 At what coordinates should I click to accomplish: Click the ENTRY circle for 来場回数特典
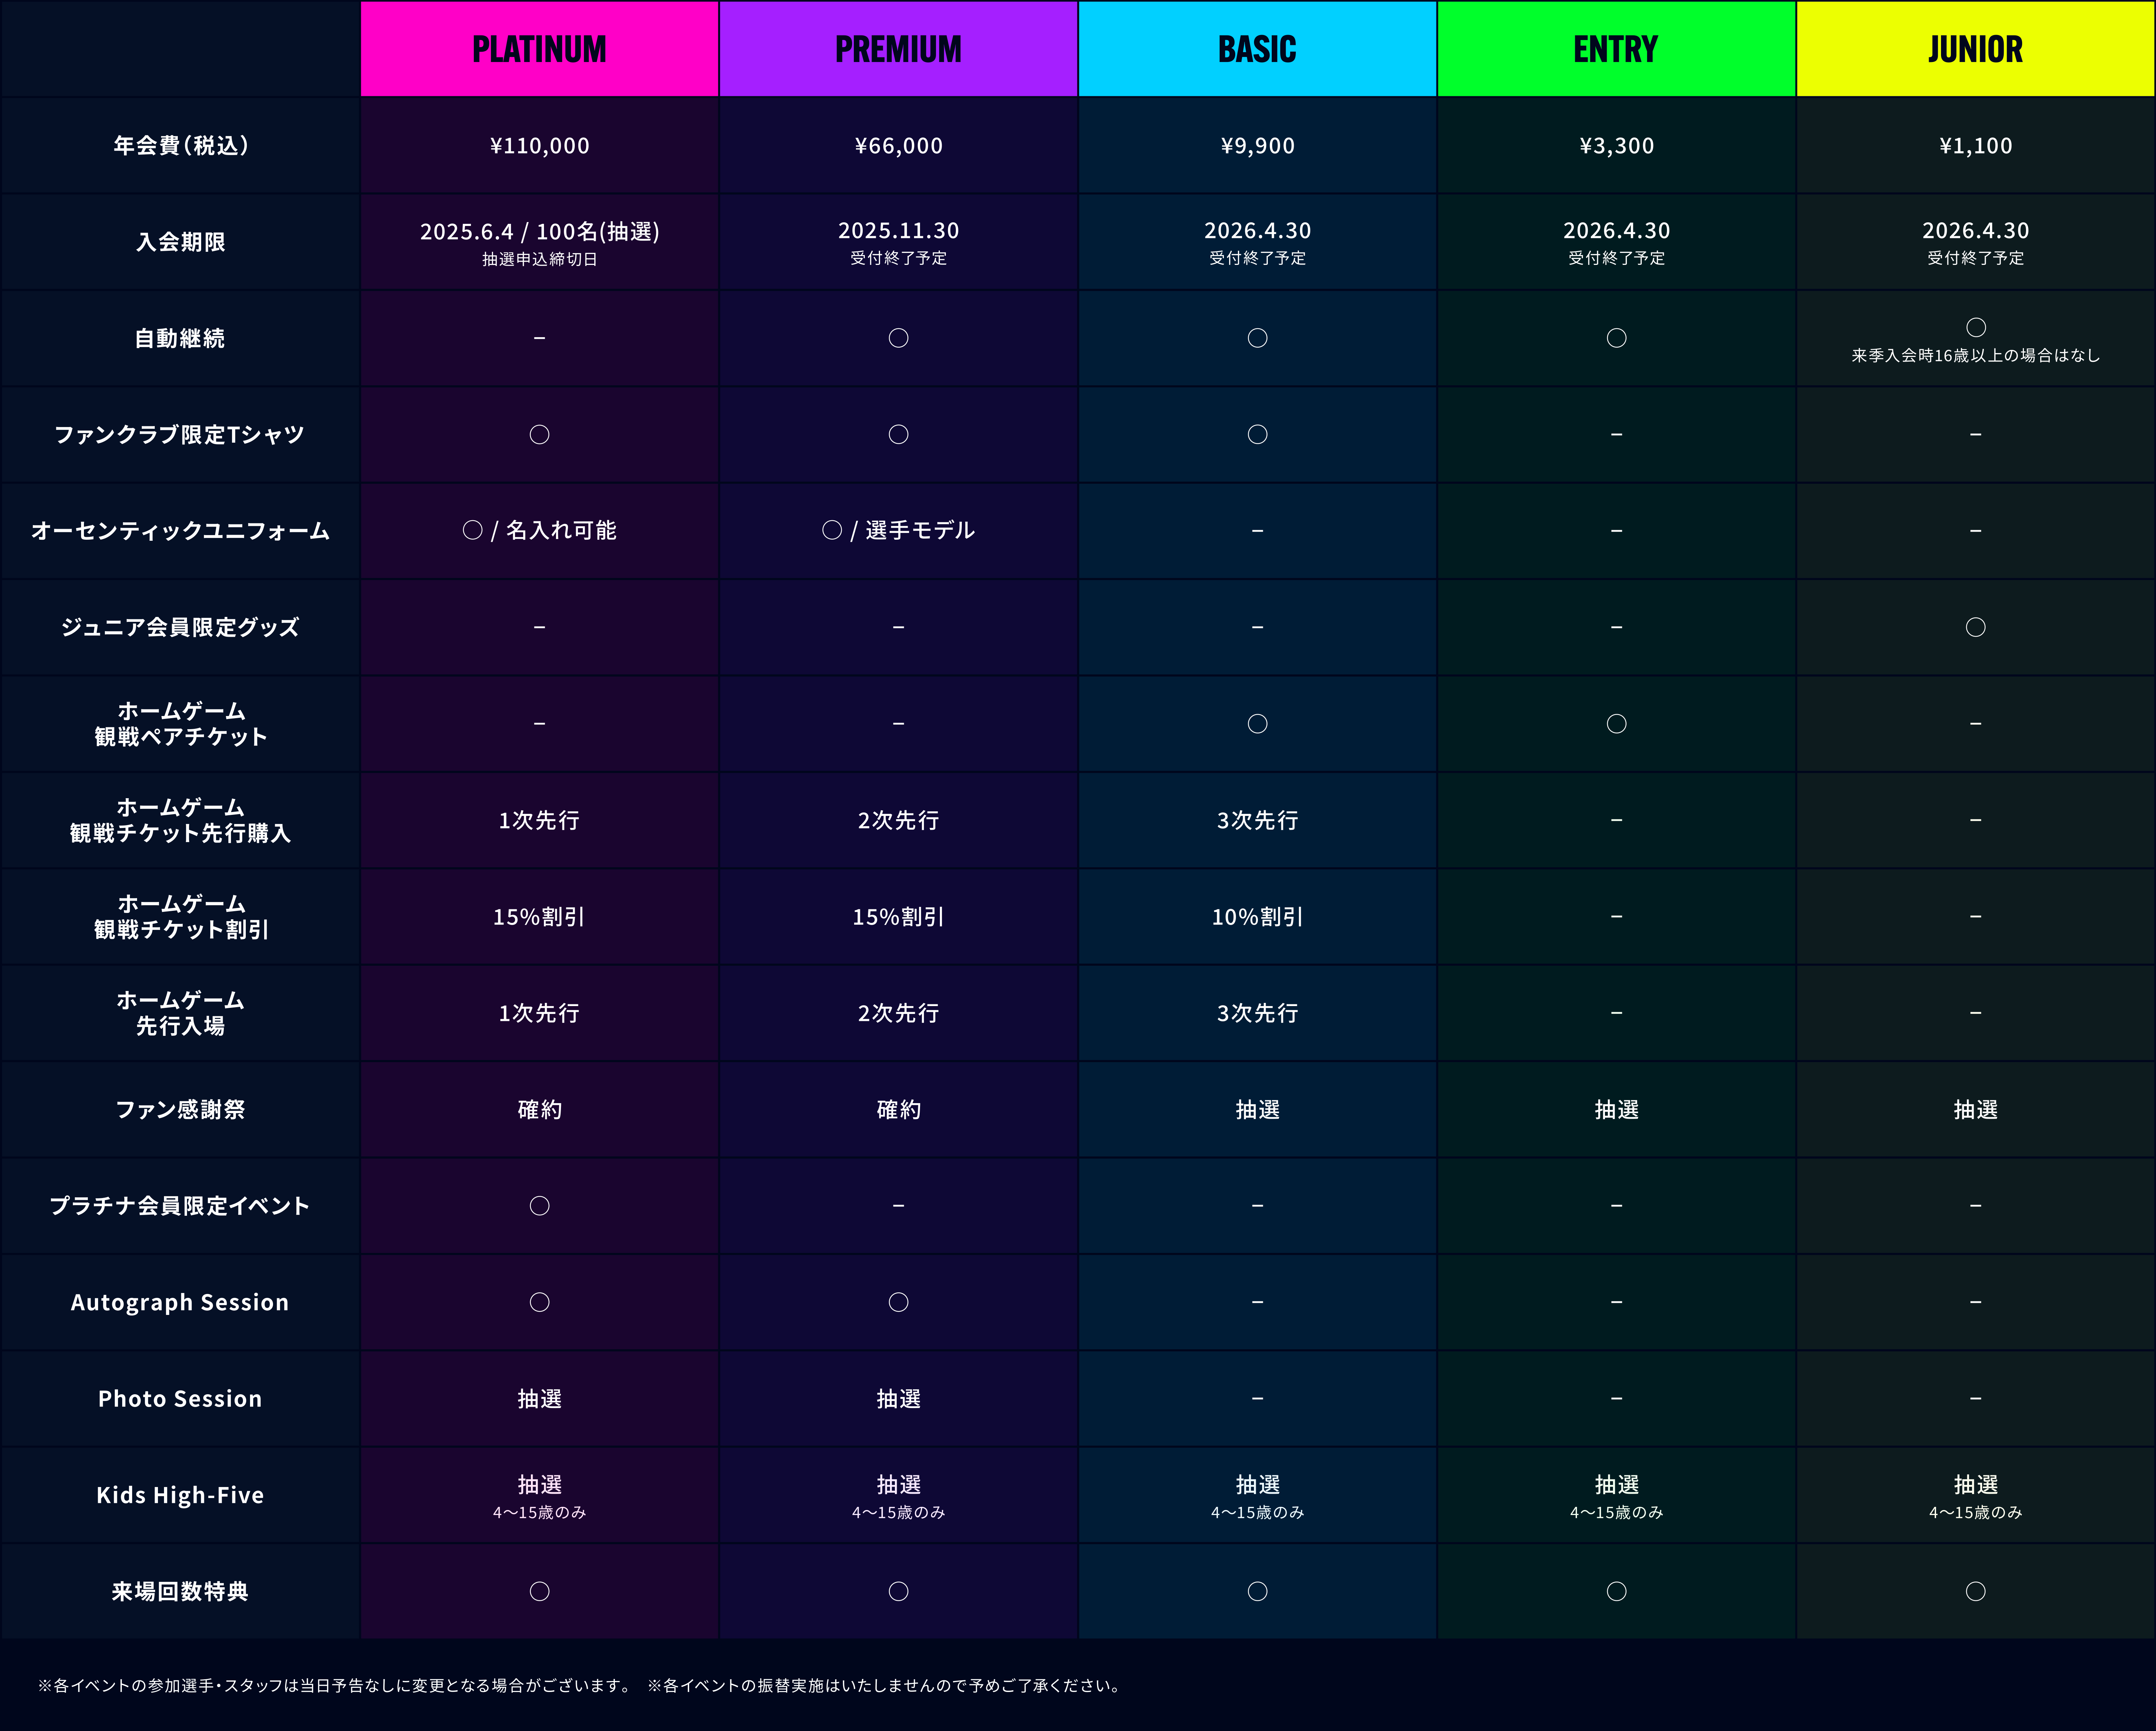[x=1616, y=1591]
